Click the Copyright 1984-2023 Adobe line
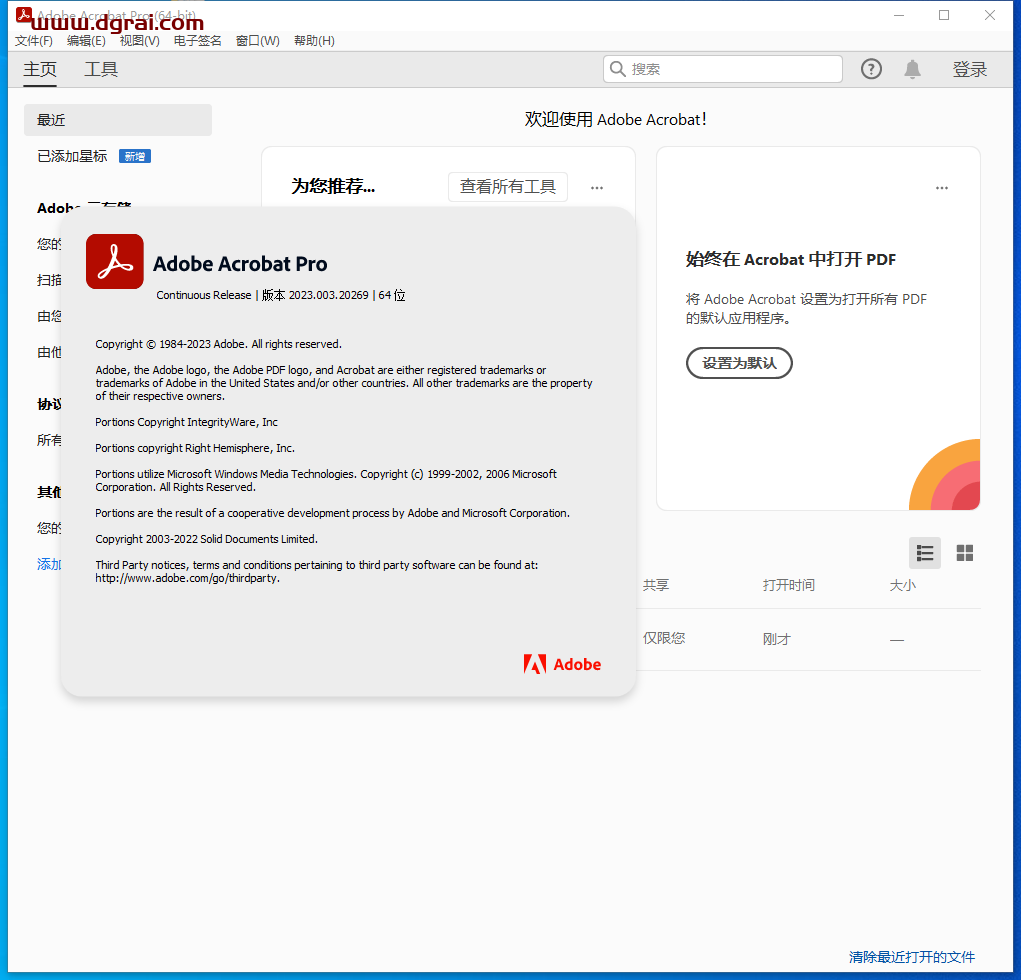1021x980 pixels. coord(218,344)
